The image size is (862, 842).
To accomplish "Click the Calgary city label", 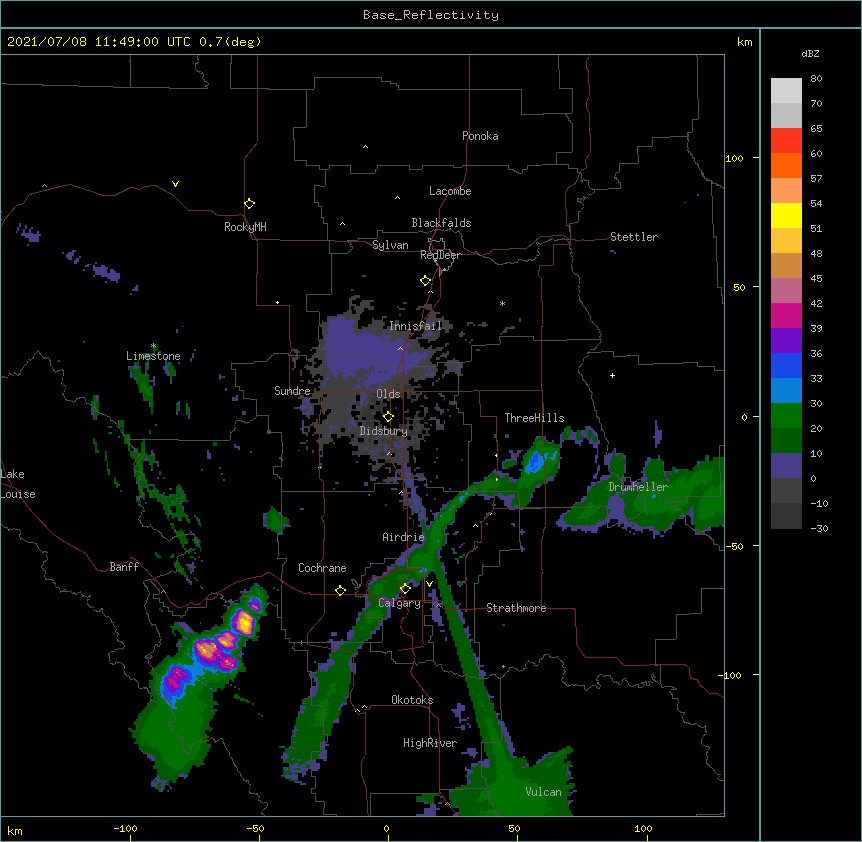I will tap(400, 603).
